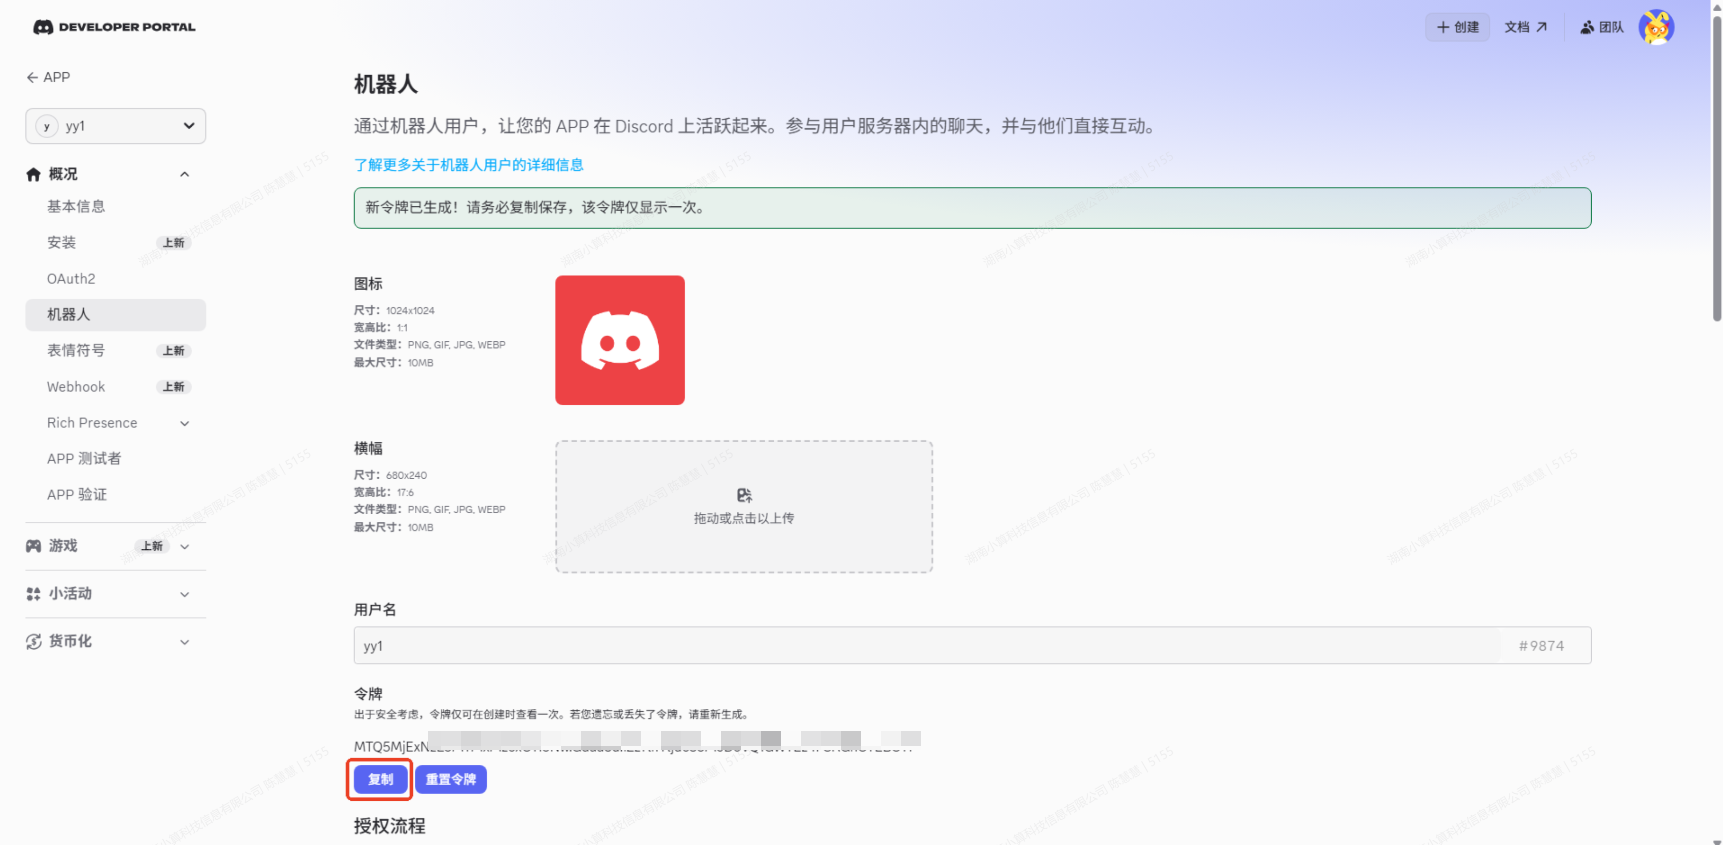
Task: Select 机器人 in the sidebar
Action: click(116, 315)
